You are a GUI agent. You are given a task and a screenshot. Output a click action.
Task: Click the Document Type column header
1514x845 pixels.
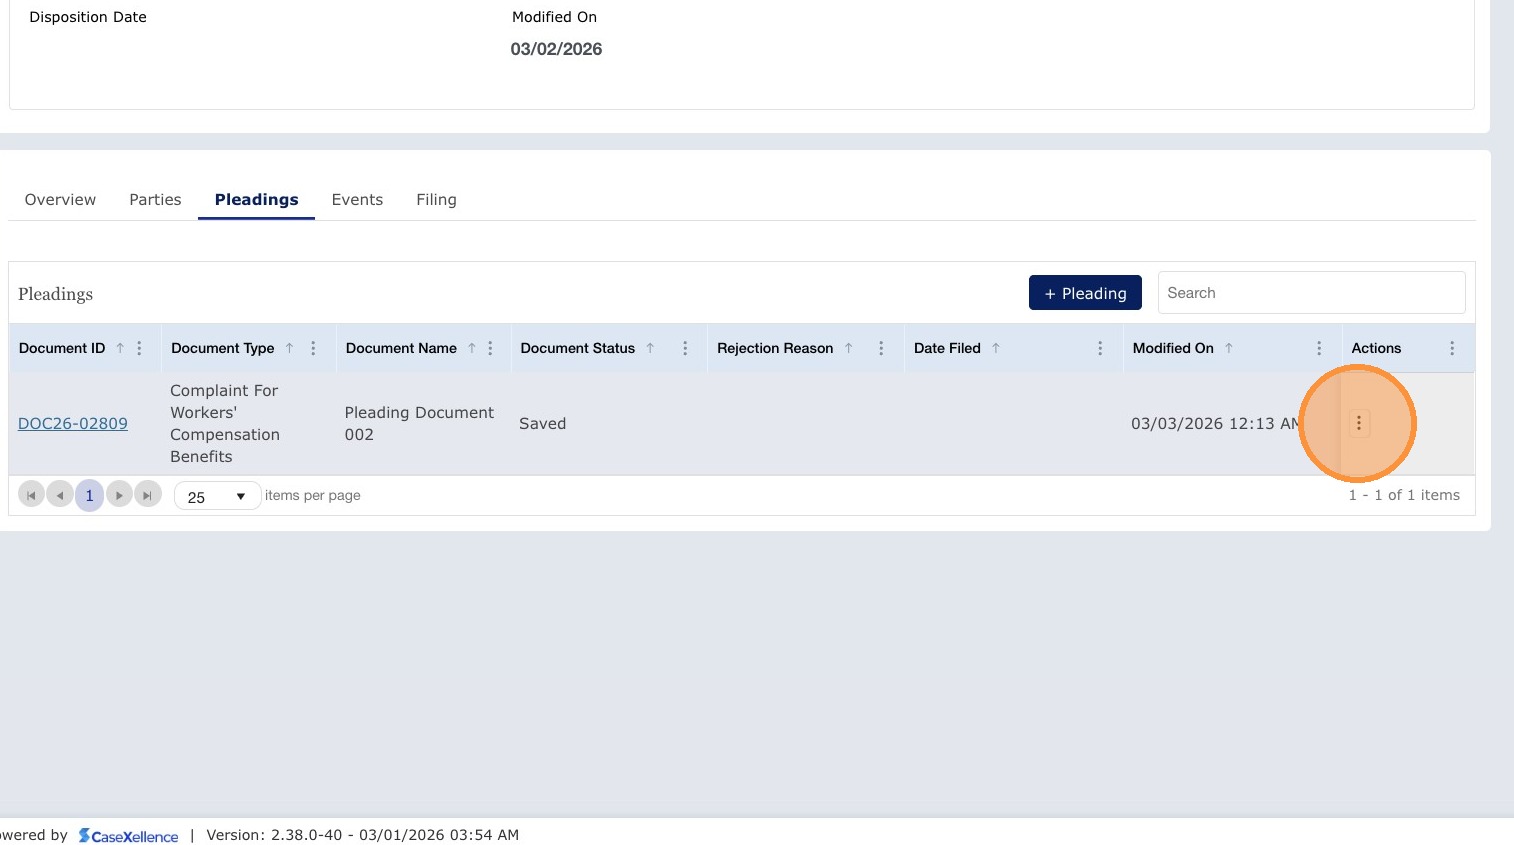click(x=222, y=348)
